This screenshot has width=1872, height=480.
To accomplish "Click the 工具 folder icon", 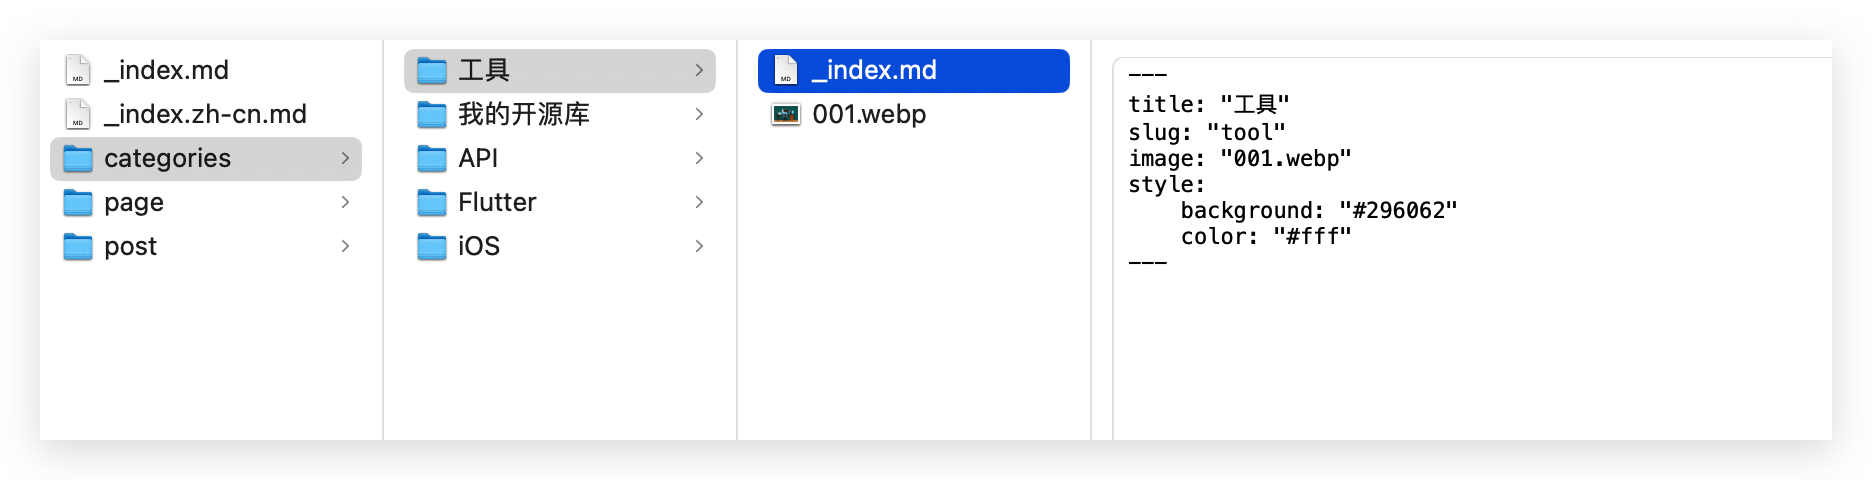I will tap(432, 70).
